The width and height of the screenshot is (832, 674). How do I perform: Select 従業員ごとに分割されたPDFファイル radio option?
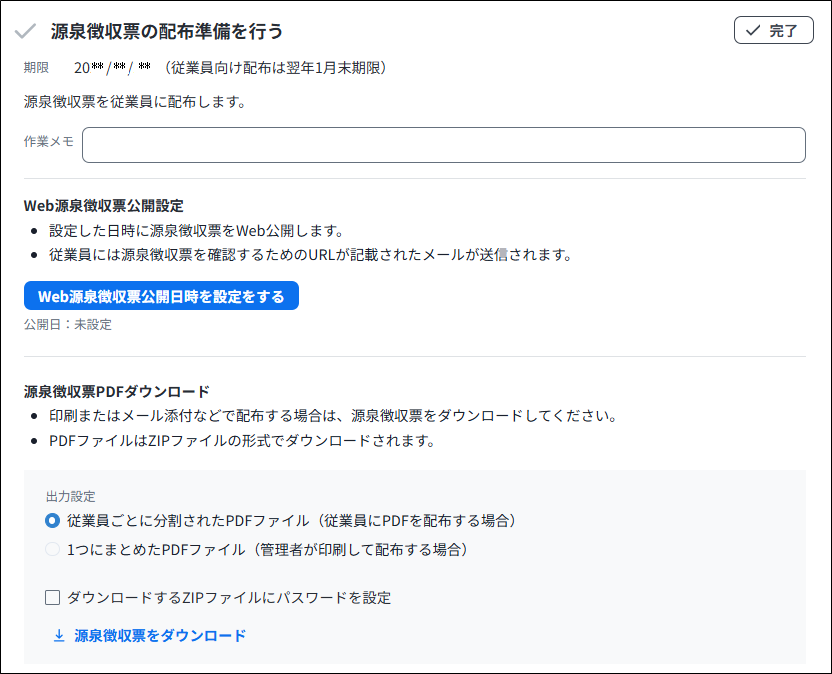[x=53, y=521]
